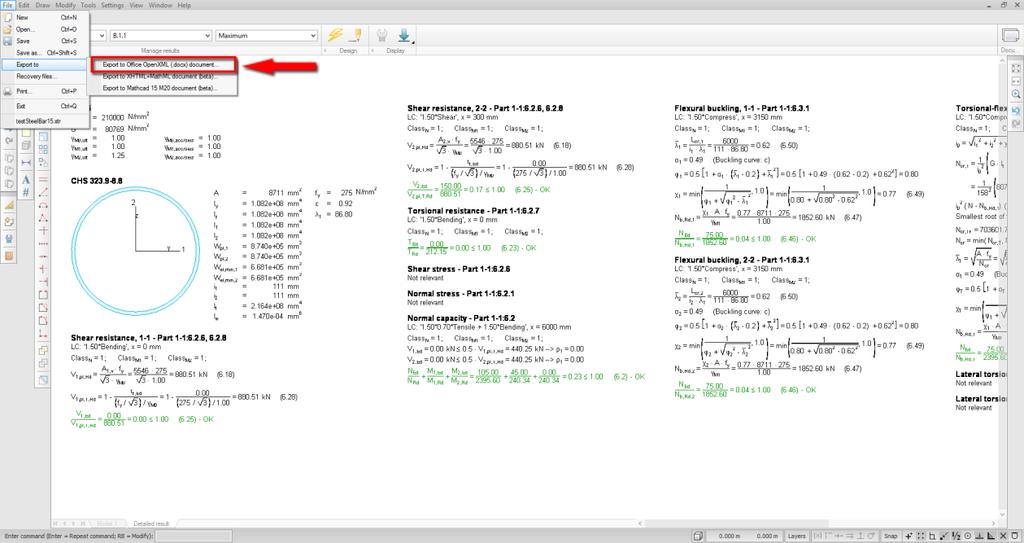Open the View menu
Viewport: 1024px width, 543px height.
(136, 5)
